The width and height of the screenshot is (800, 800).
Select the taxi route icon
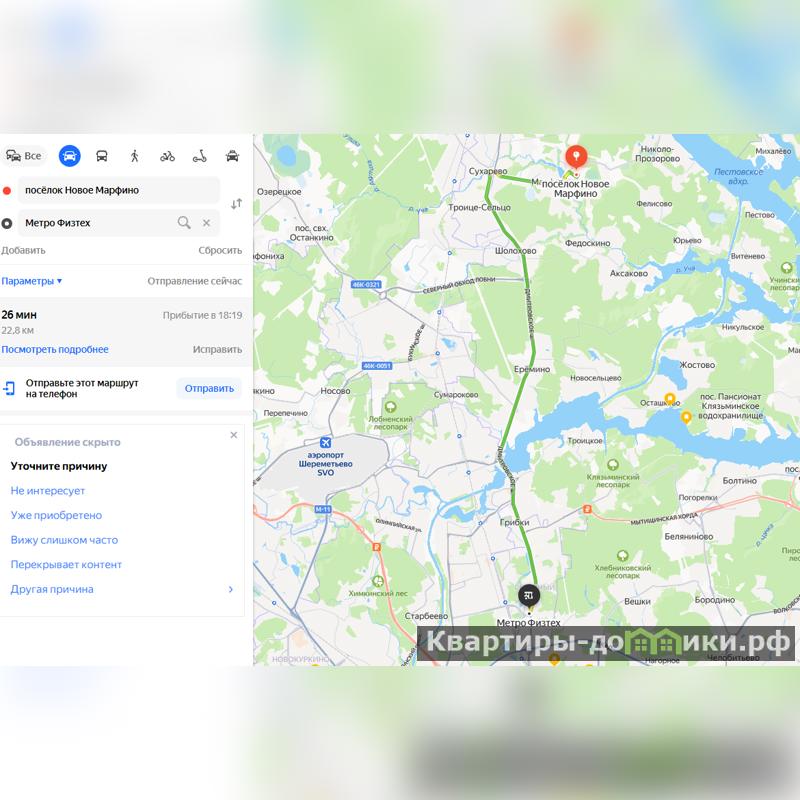[232, 156]
